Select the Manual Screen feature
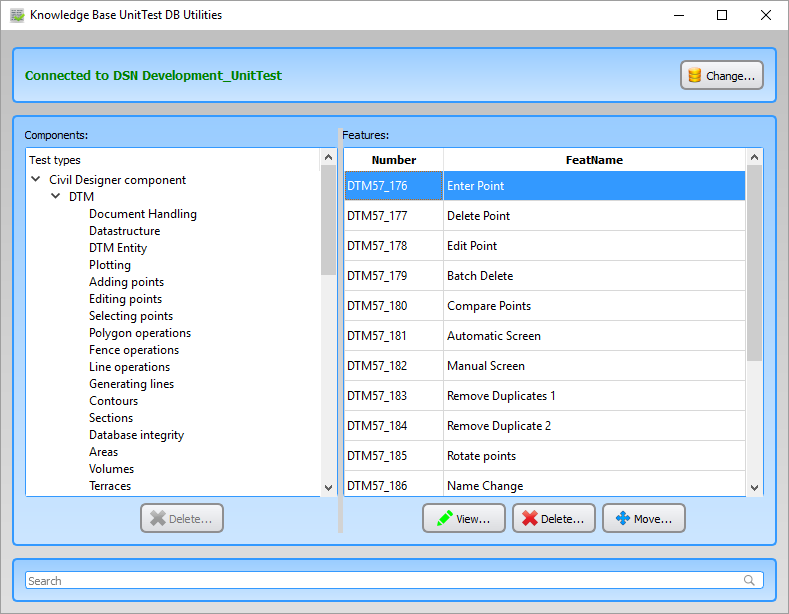Screen dimensions: 789x614 pos(544,366)
